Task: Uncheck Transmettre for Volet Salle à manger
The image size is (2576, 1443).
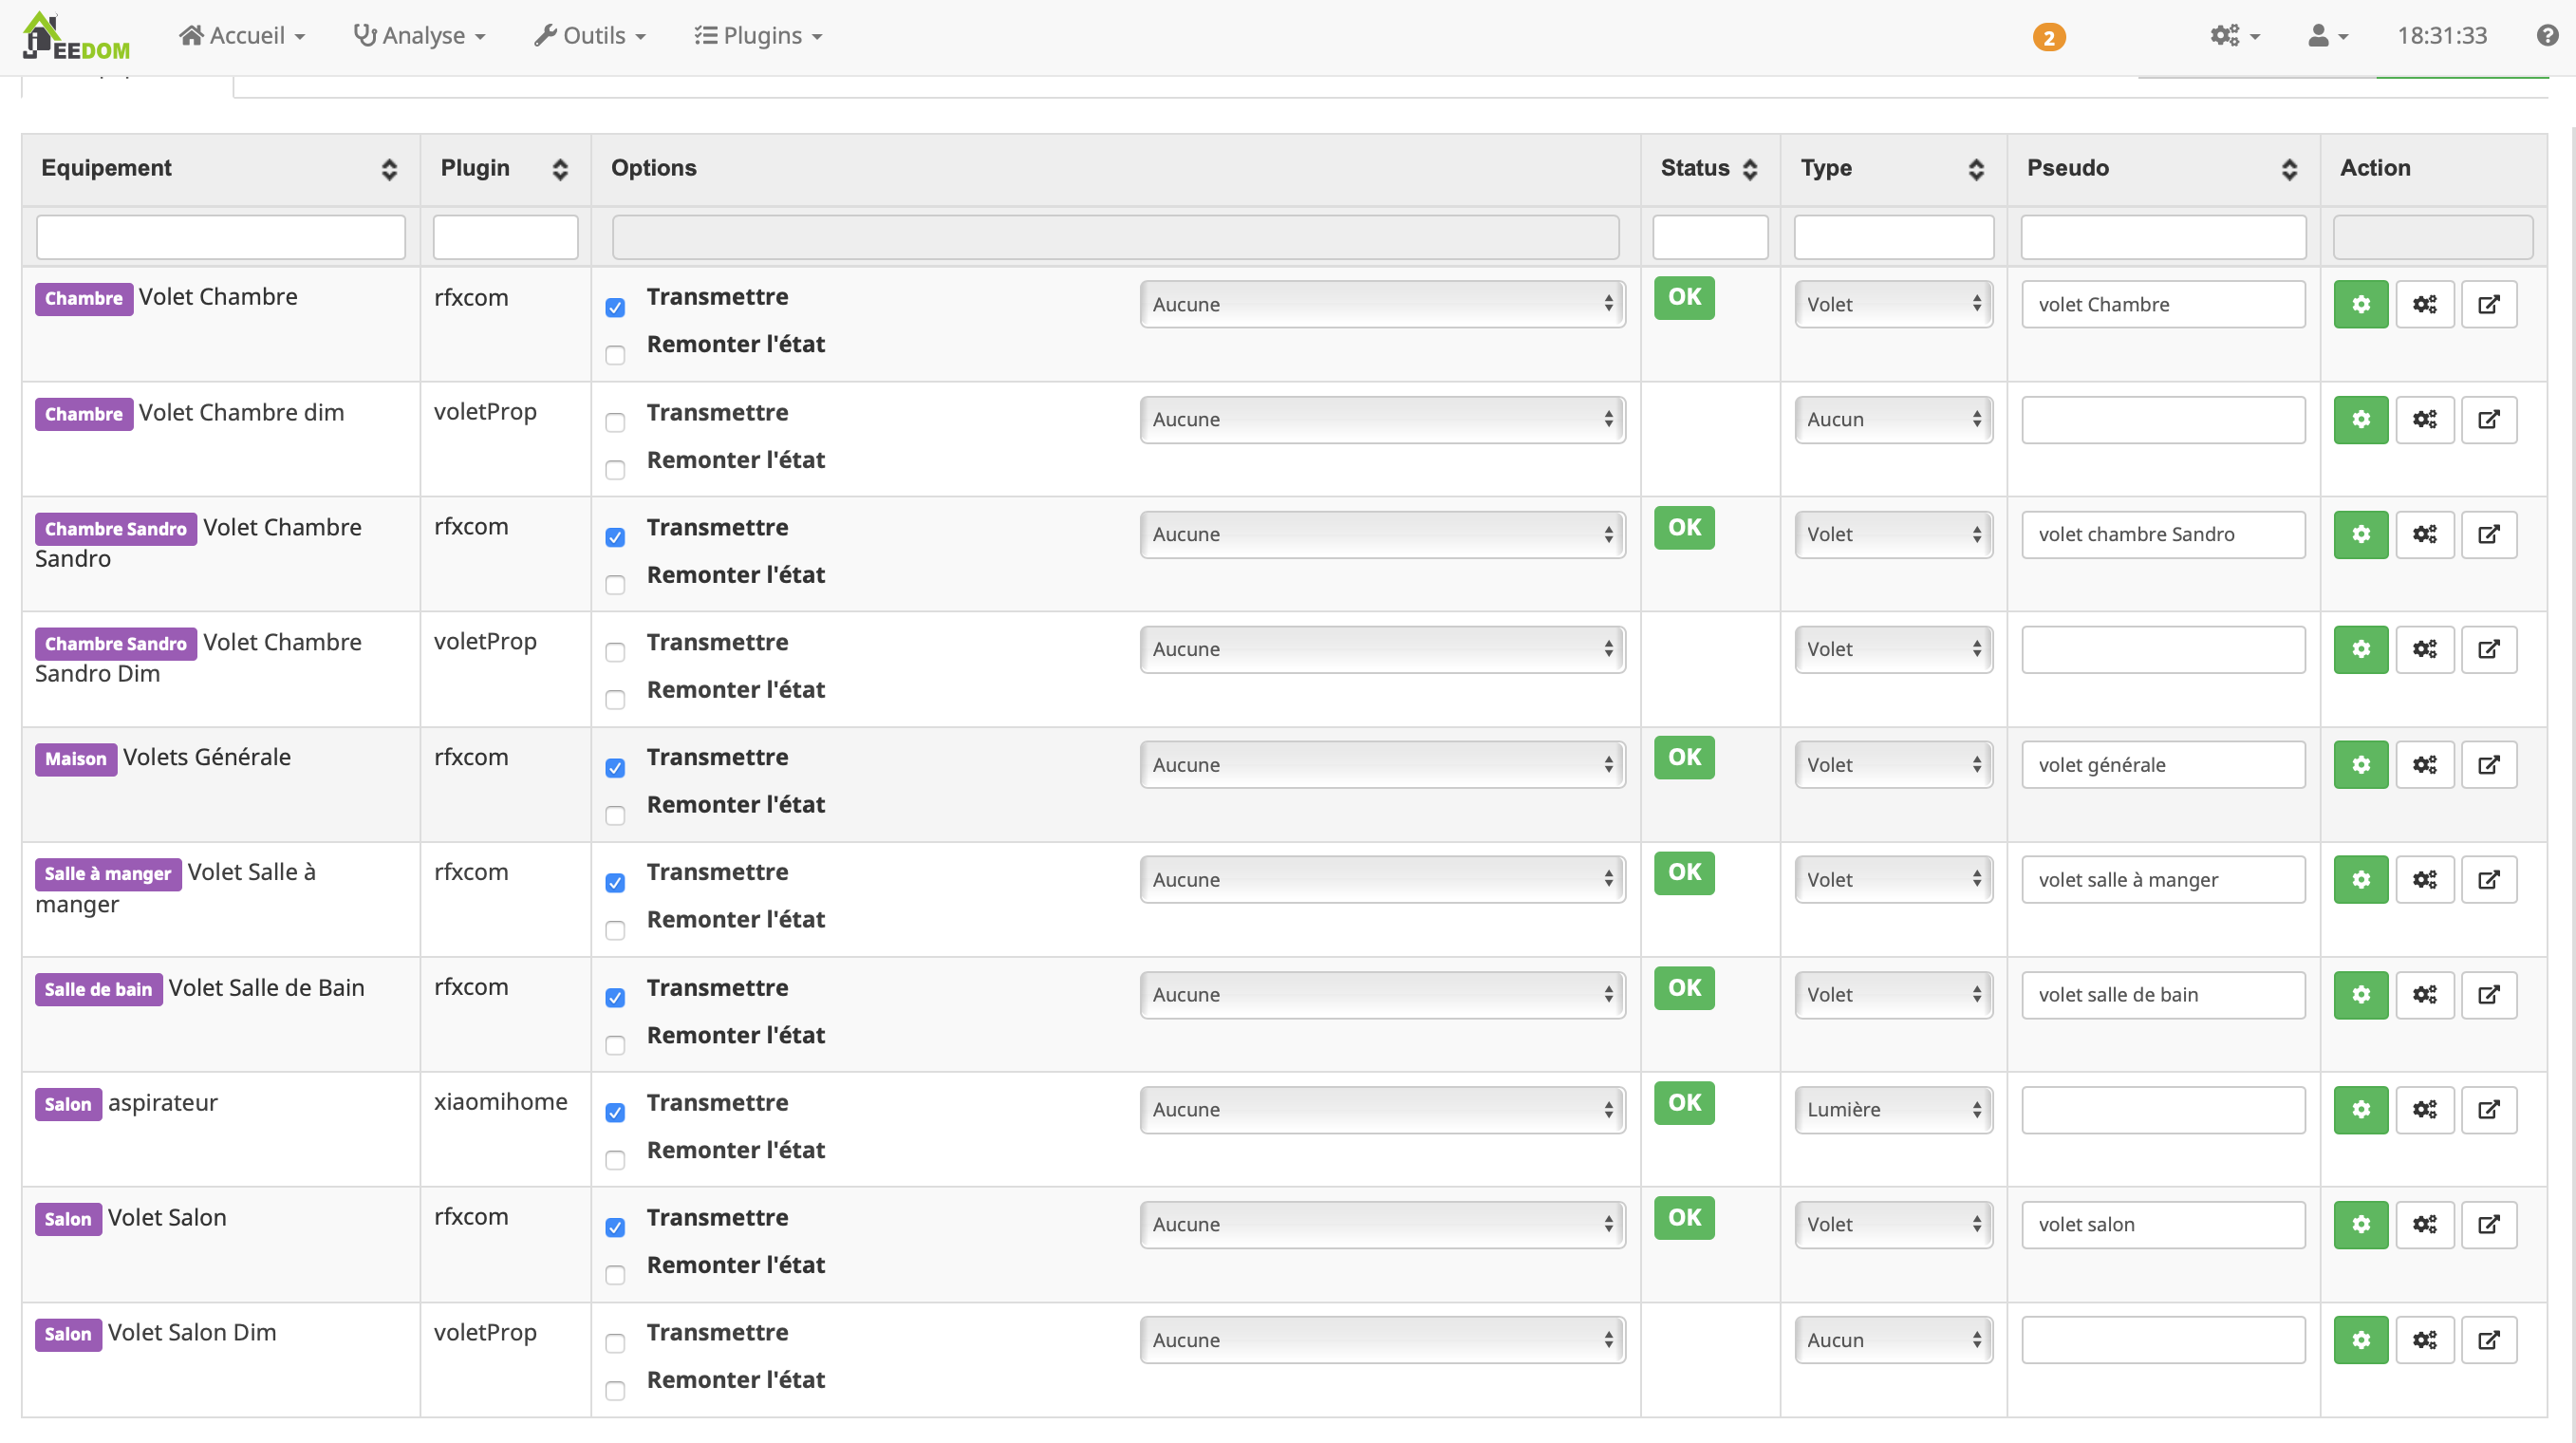Action: pos(615,883)
